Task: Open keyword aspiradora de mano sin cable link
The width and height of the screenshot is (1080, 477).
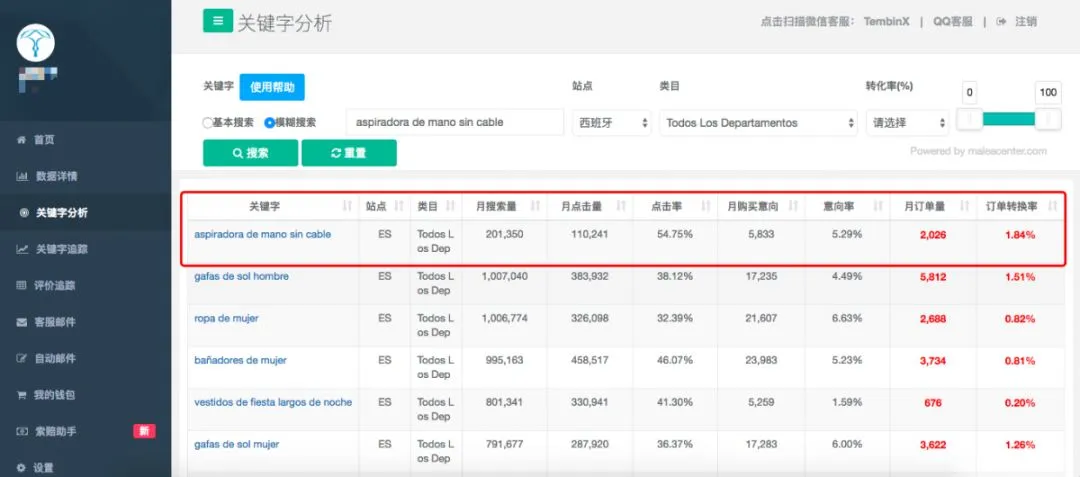Action: point(262,234)
